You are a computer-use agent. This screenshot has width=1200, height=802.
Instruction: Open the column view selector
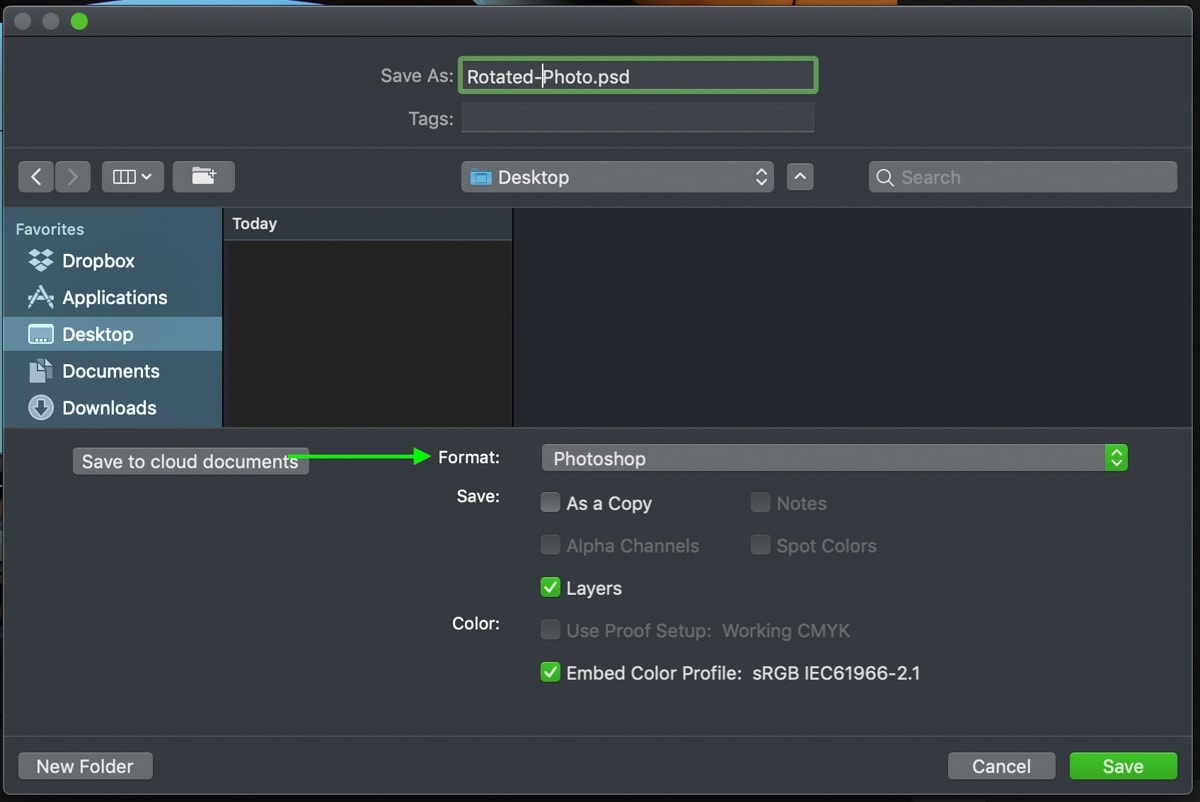click(x=132, y=176)
